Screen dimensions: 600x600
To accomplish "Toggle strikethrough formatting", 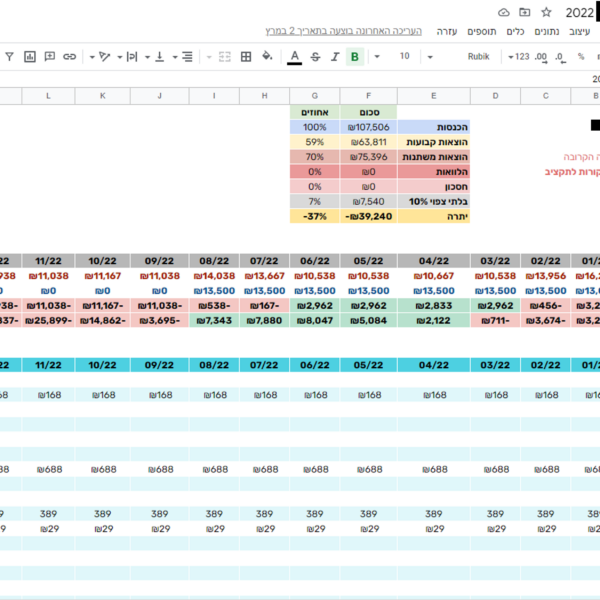I will click(315, 57).
